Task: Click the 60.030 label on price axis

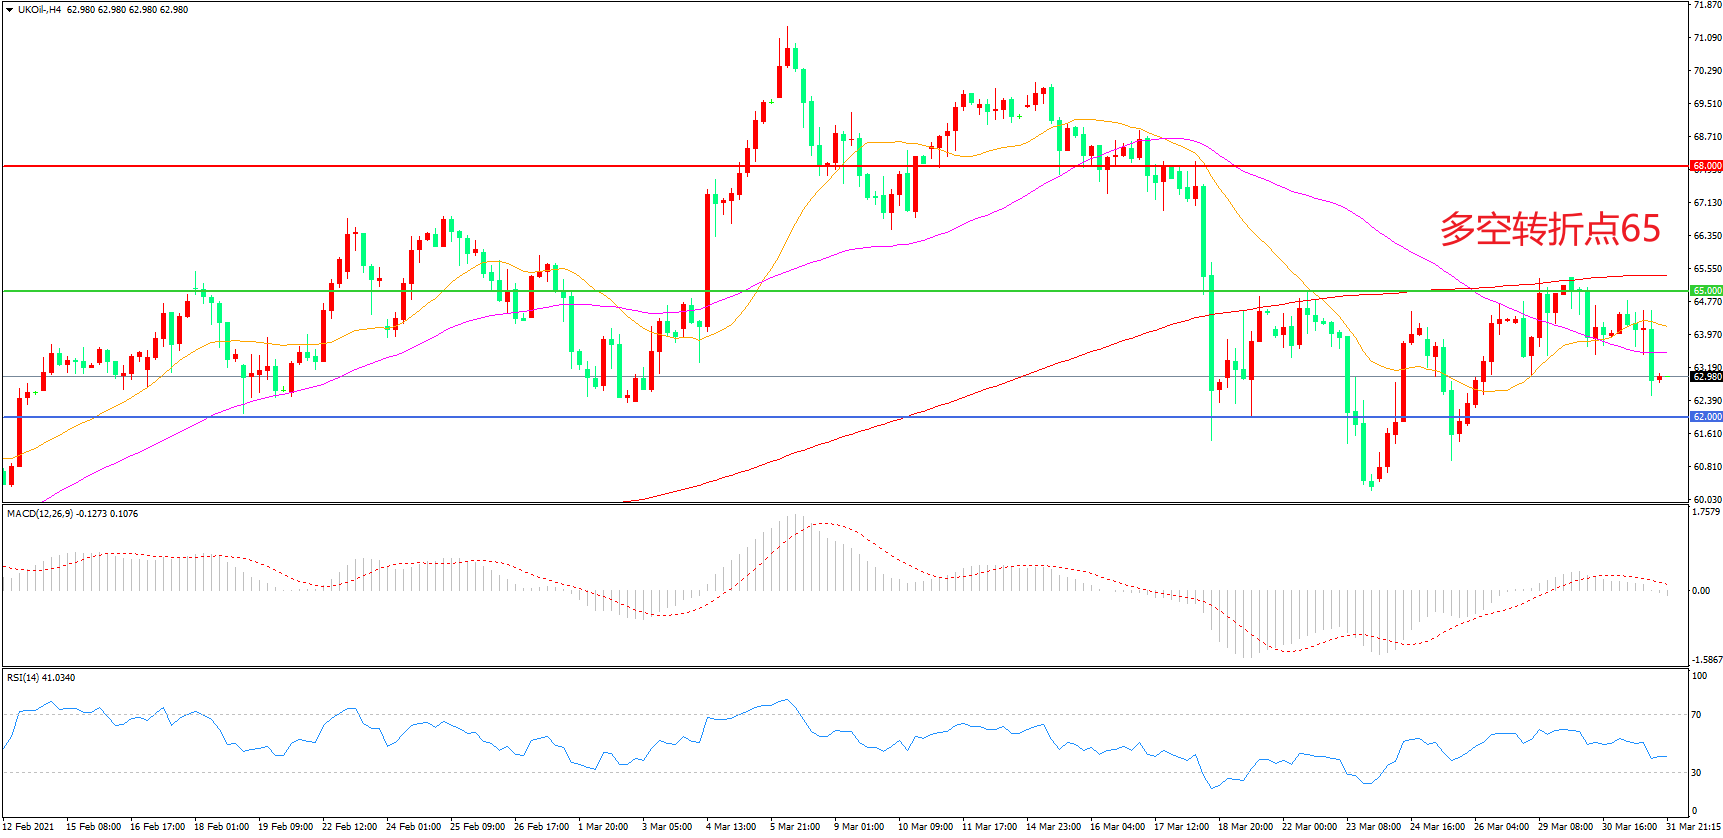Action: point(1706,500)
